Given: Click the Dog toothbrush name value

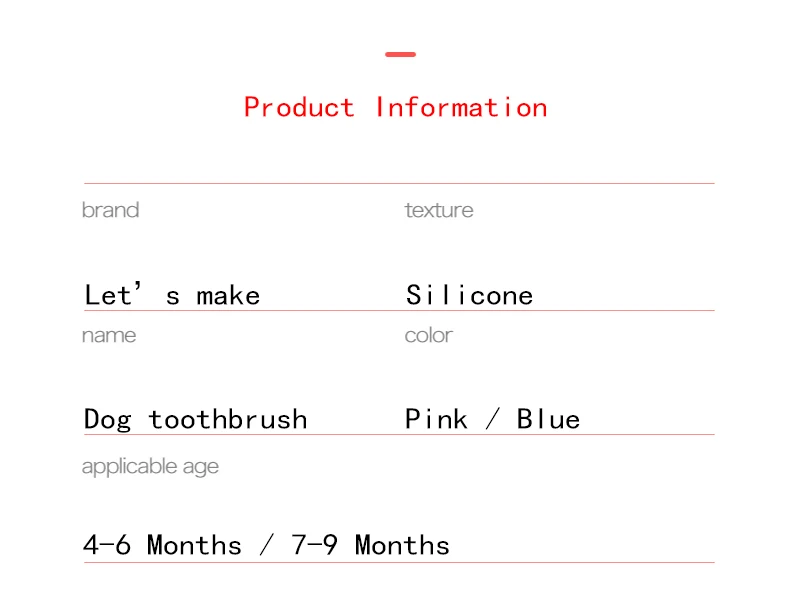Looking at the screenshot, I should coord(195,420).
